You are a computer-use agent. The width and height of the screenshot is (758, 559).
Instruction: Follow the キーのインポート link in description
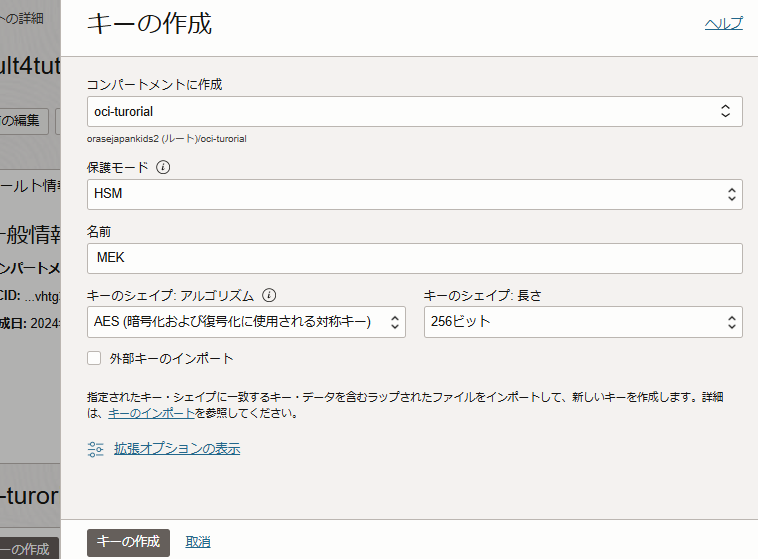tap(151, 413)
